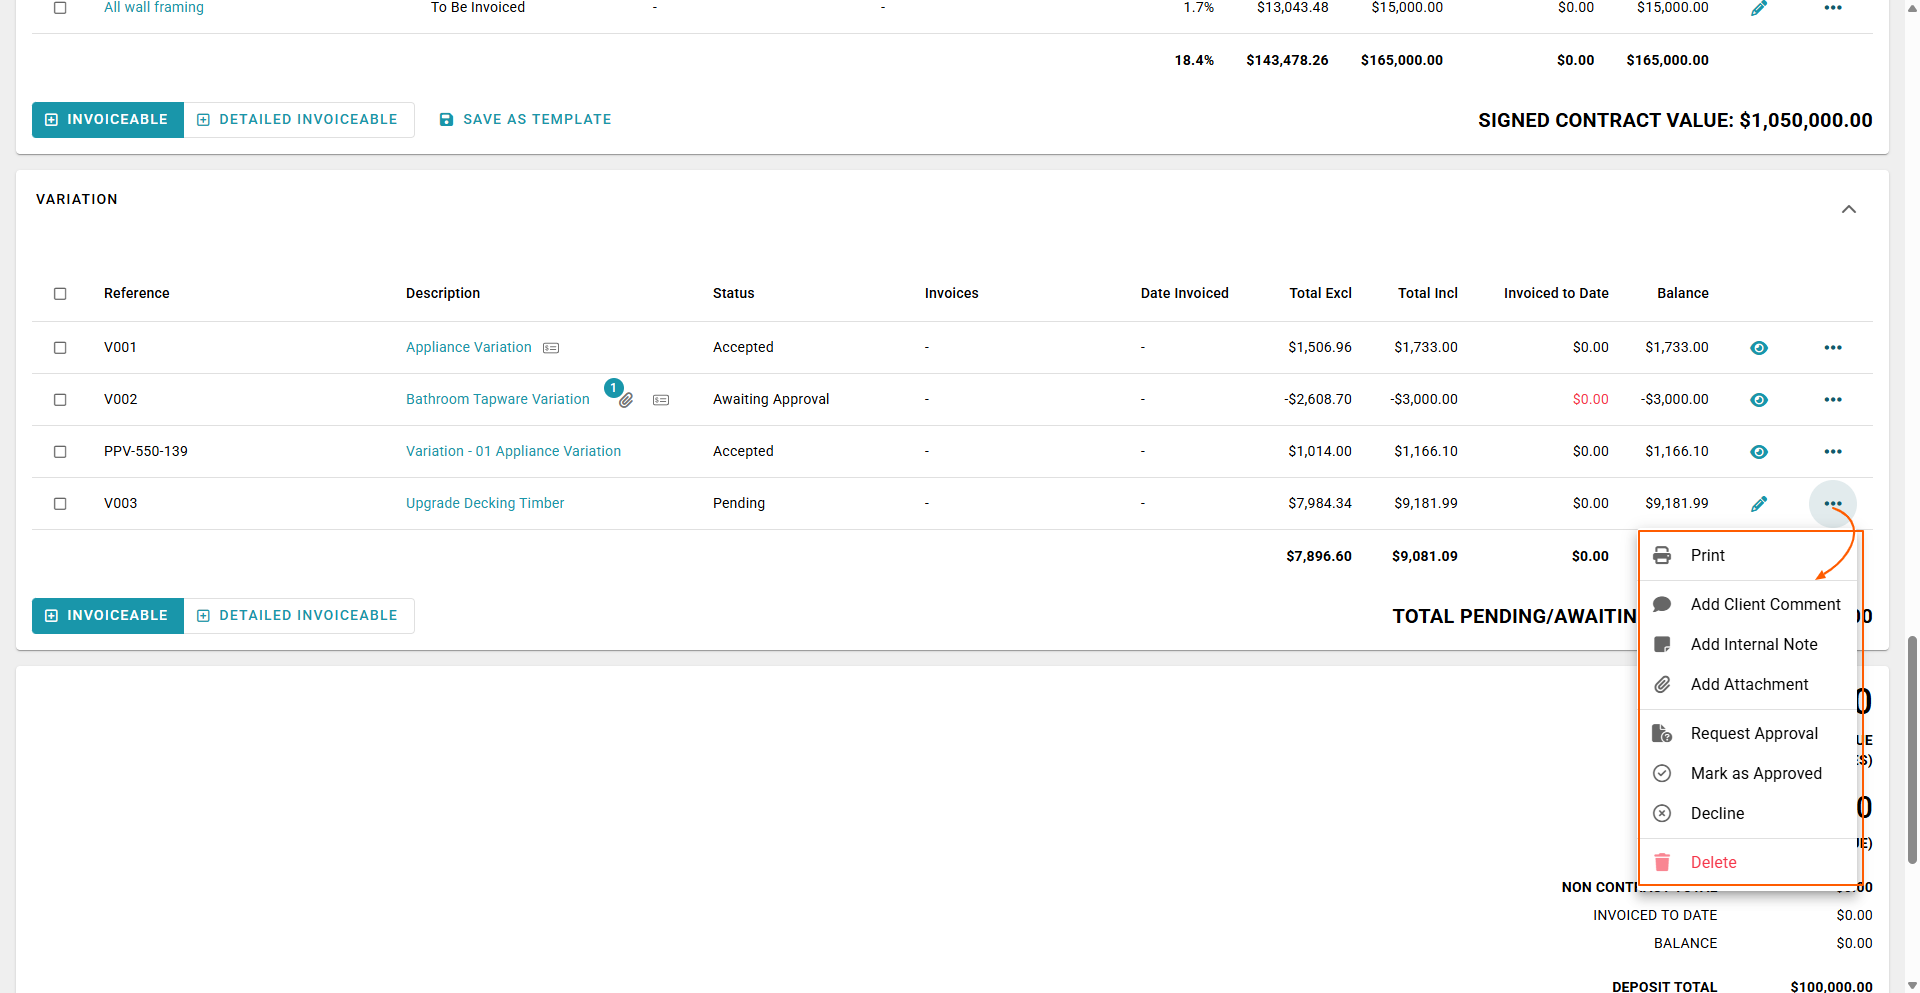Click the Date Invoiced column header
The height and width of the screenshot is (993, 1920).
(1185, 293)
